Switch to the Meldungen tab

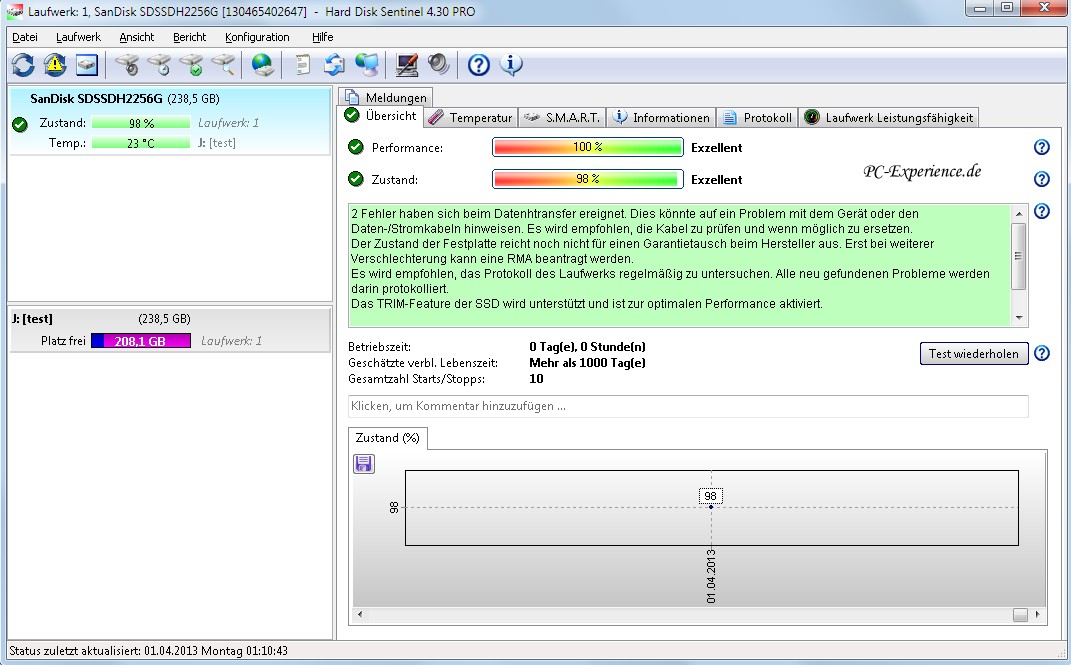(386, 97)
